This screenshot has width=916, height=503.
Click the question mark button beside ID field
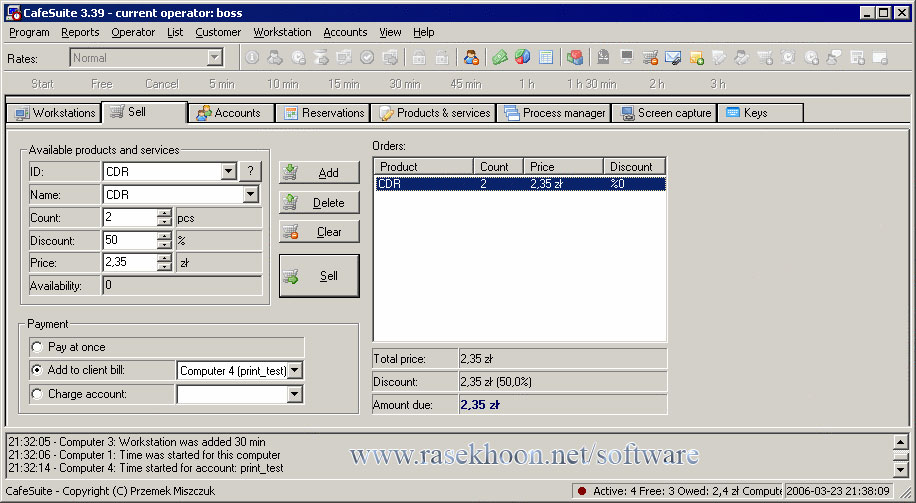[250, 172]
